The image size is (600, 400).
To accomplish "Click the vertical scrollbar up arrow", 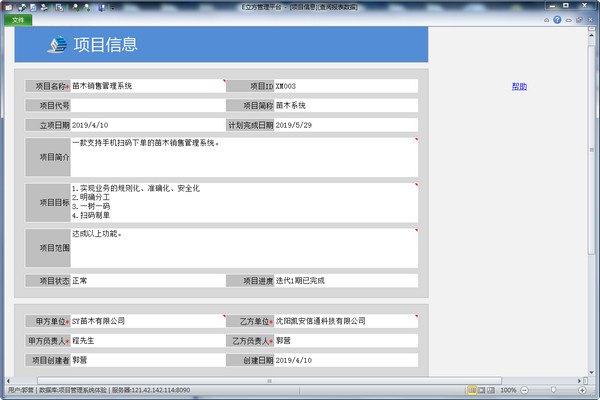I will tap(592, 36).
